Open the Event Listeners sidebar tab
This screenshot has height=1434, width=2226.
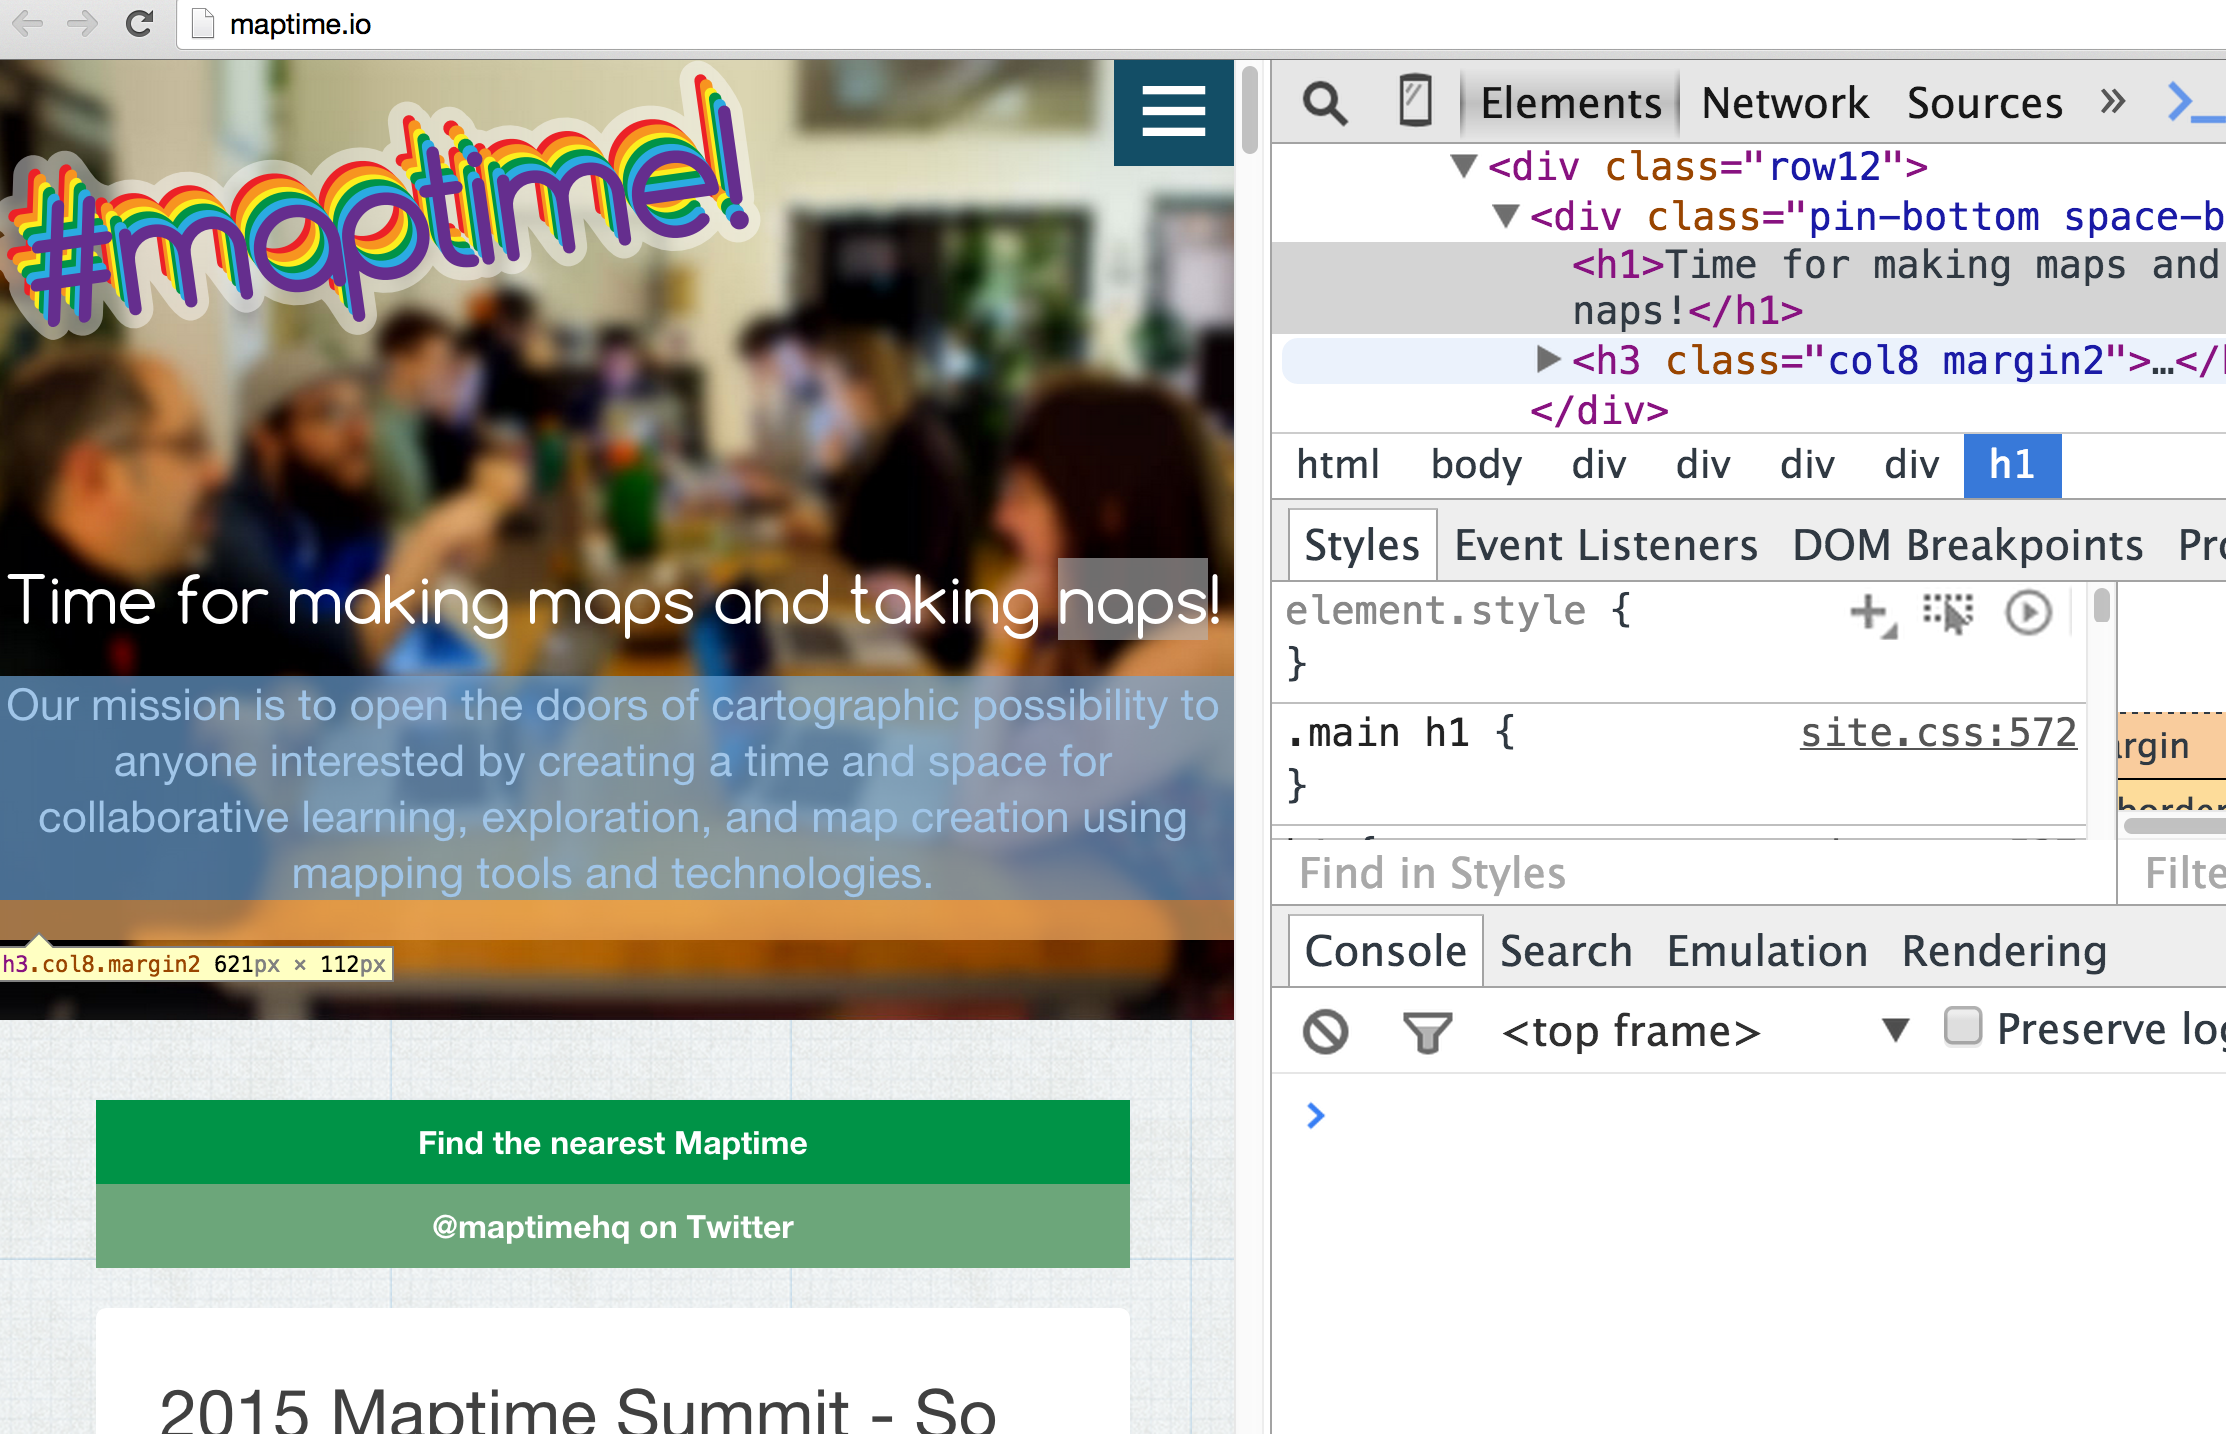(x=1605, y=545)
